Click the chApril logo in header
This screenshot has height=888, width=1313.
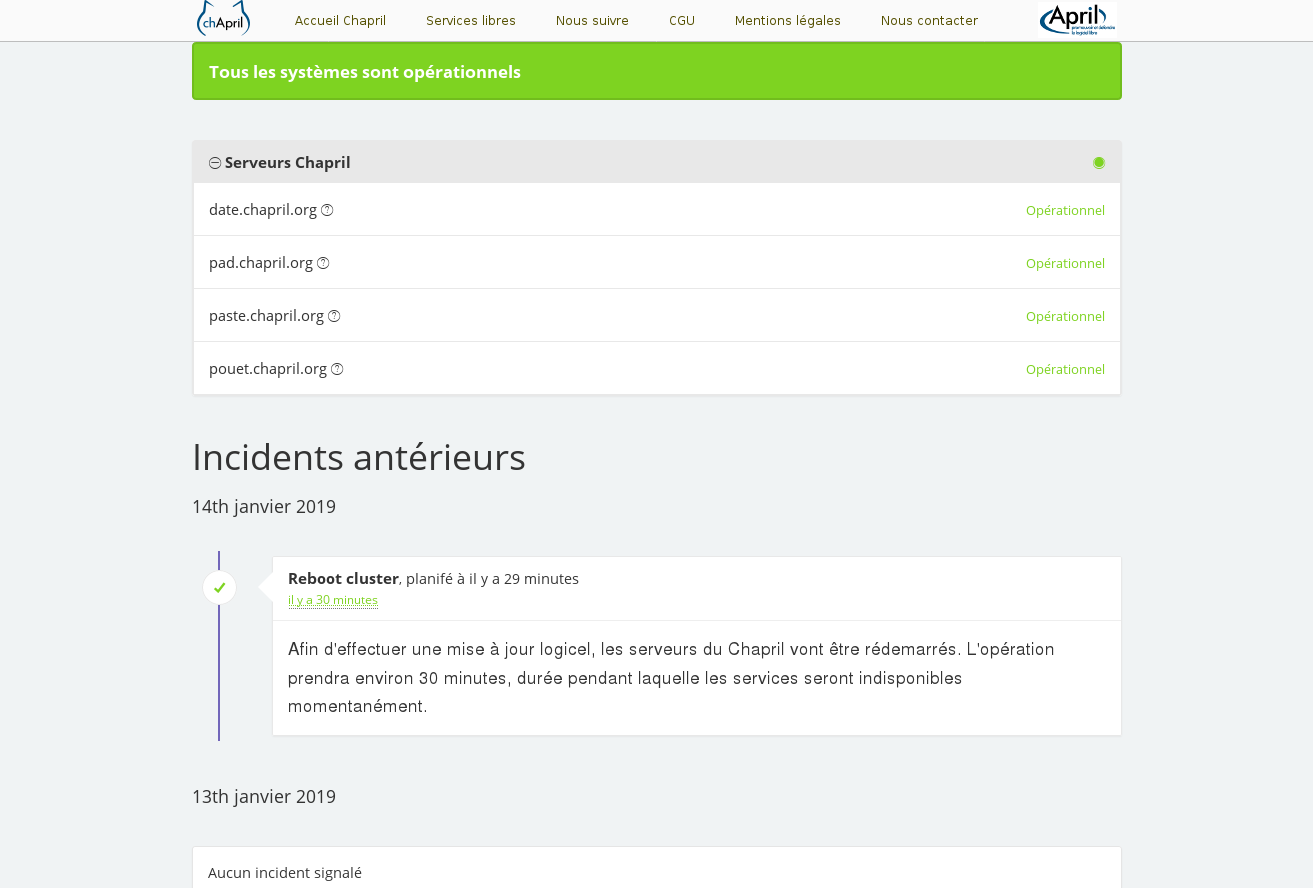(x=223, y=18)
